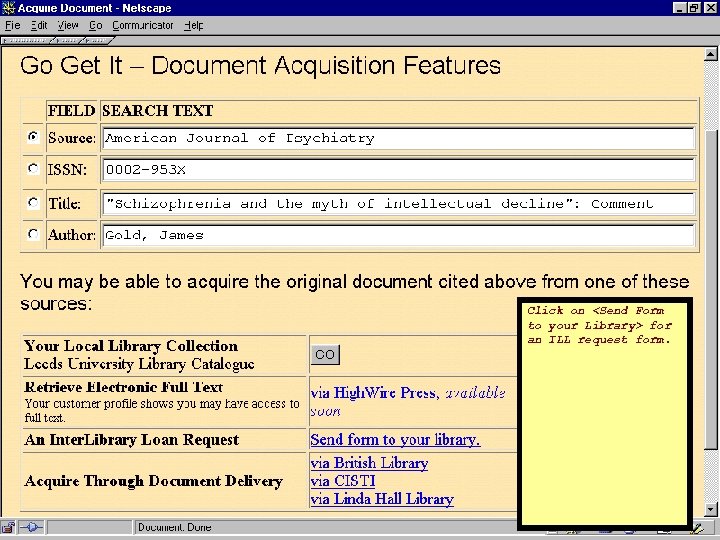Open the Communicator menu
The image size is (720, 540).
143,25
